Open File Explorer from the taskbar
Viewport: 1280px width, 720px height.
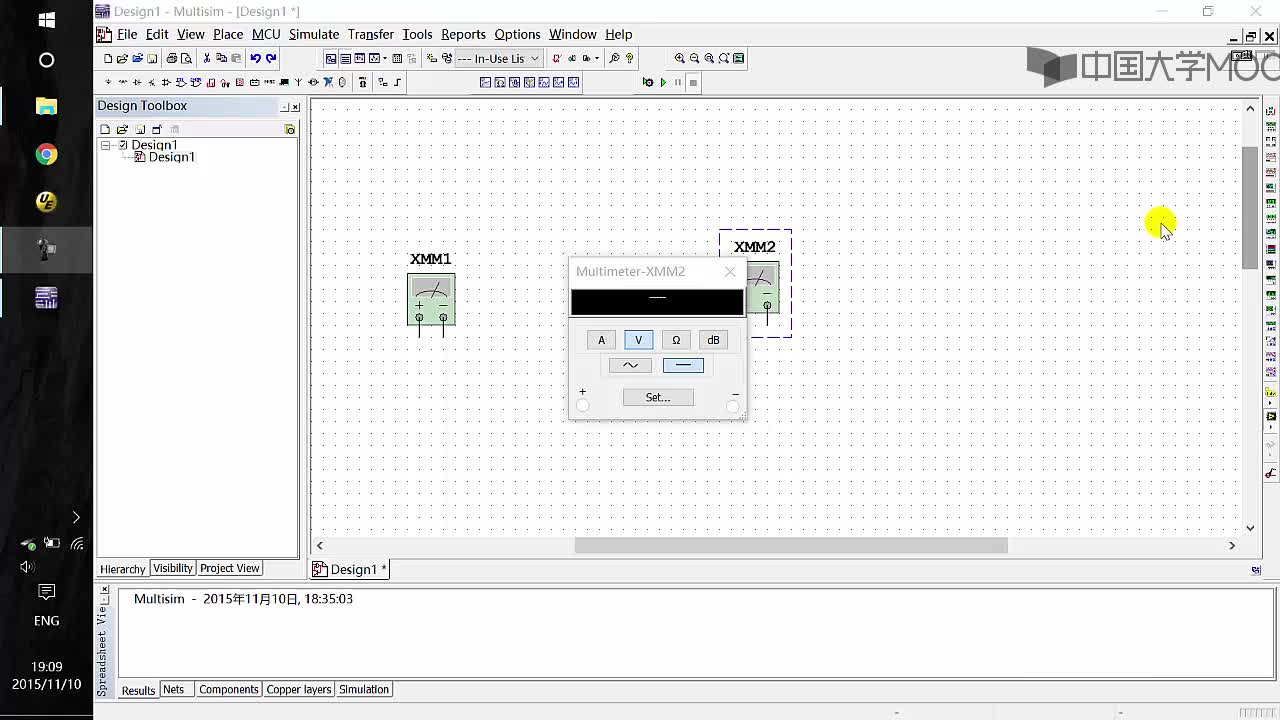(46, 106)
